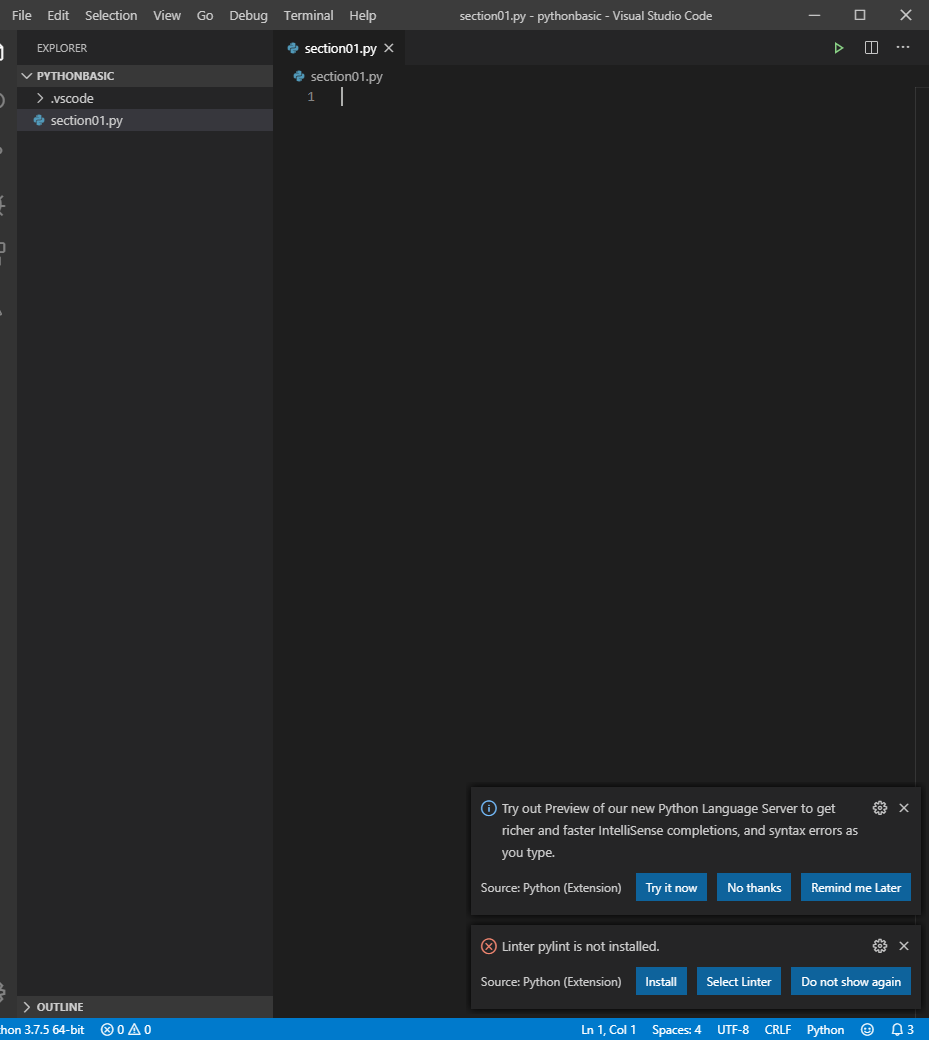Run Python file with the green play icon
The width and height of the screenshot is (929, 1040).
(x=838, y=48)
